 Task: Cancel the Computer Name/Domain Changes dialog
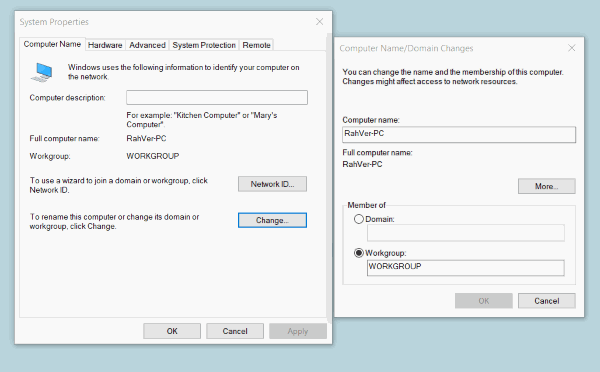(x=547, y=301)
